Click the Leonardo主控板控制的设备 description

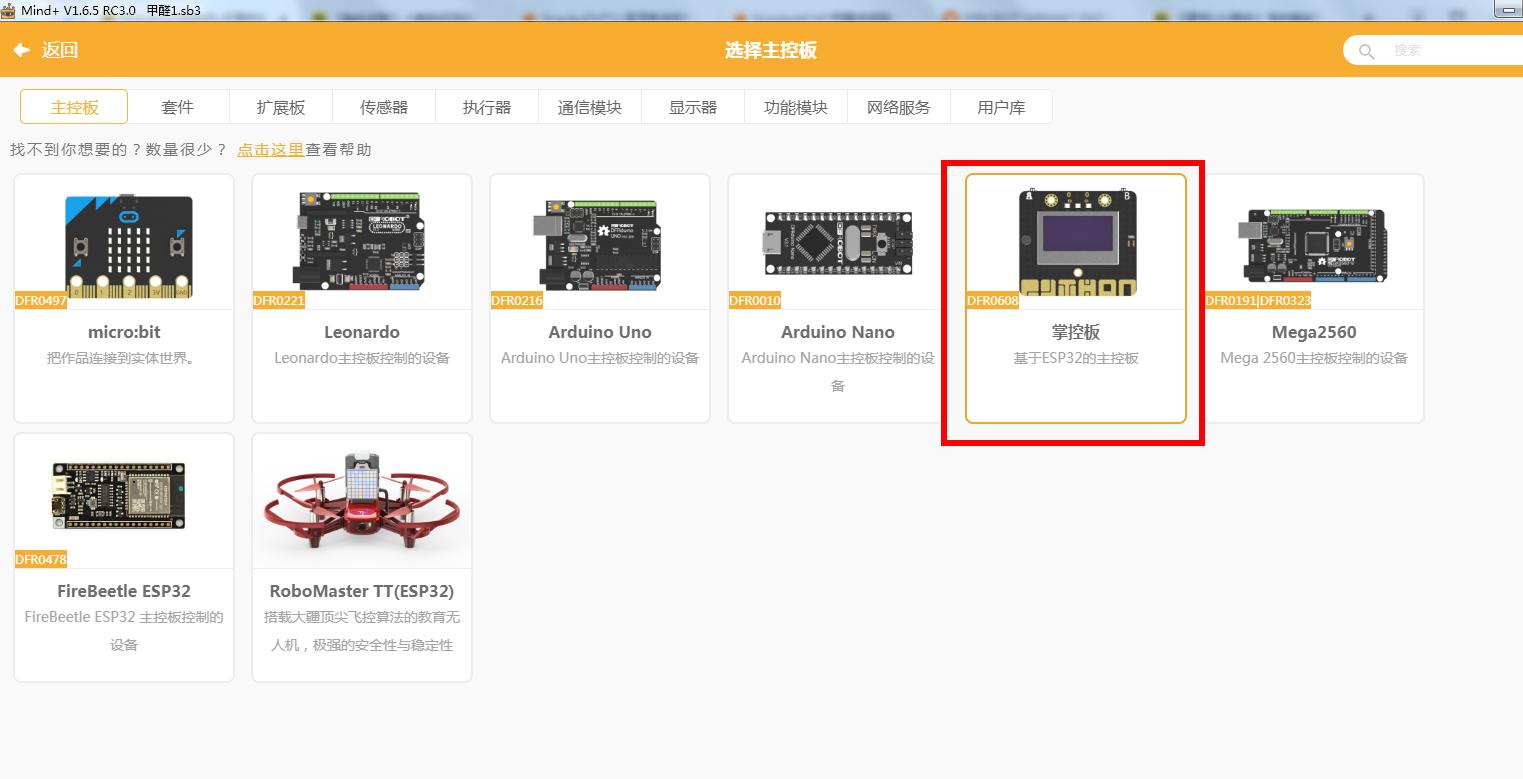pyautogui.click(x=362, y=358)
